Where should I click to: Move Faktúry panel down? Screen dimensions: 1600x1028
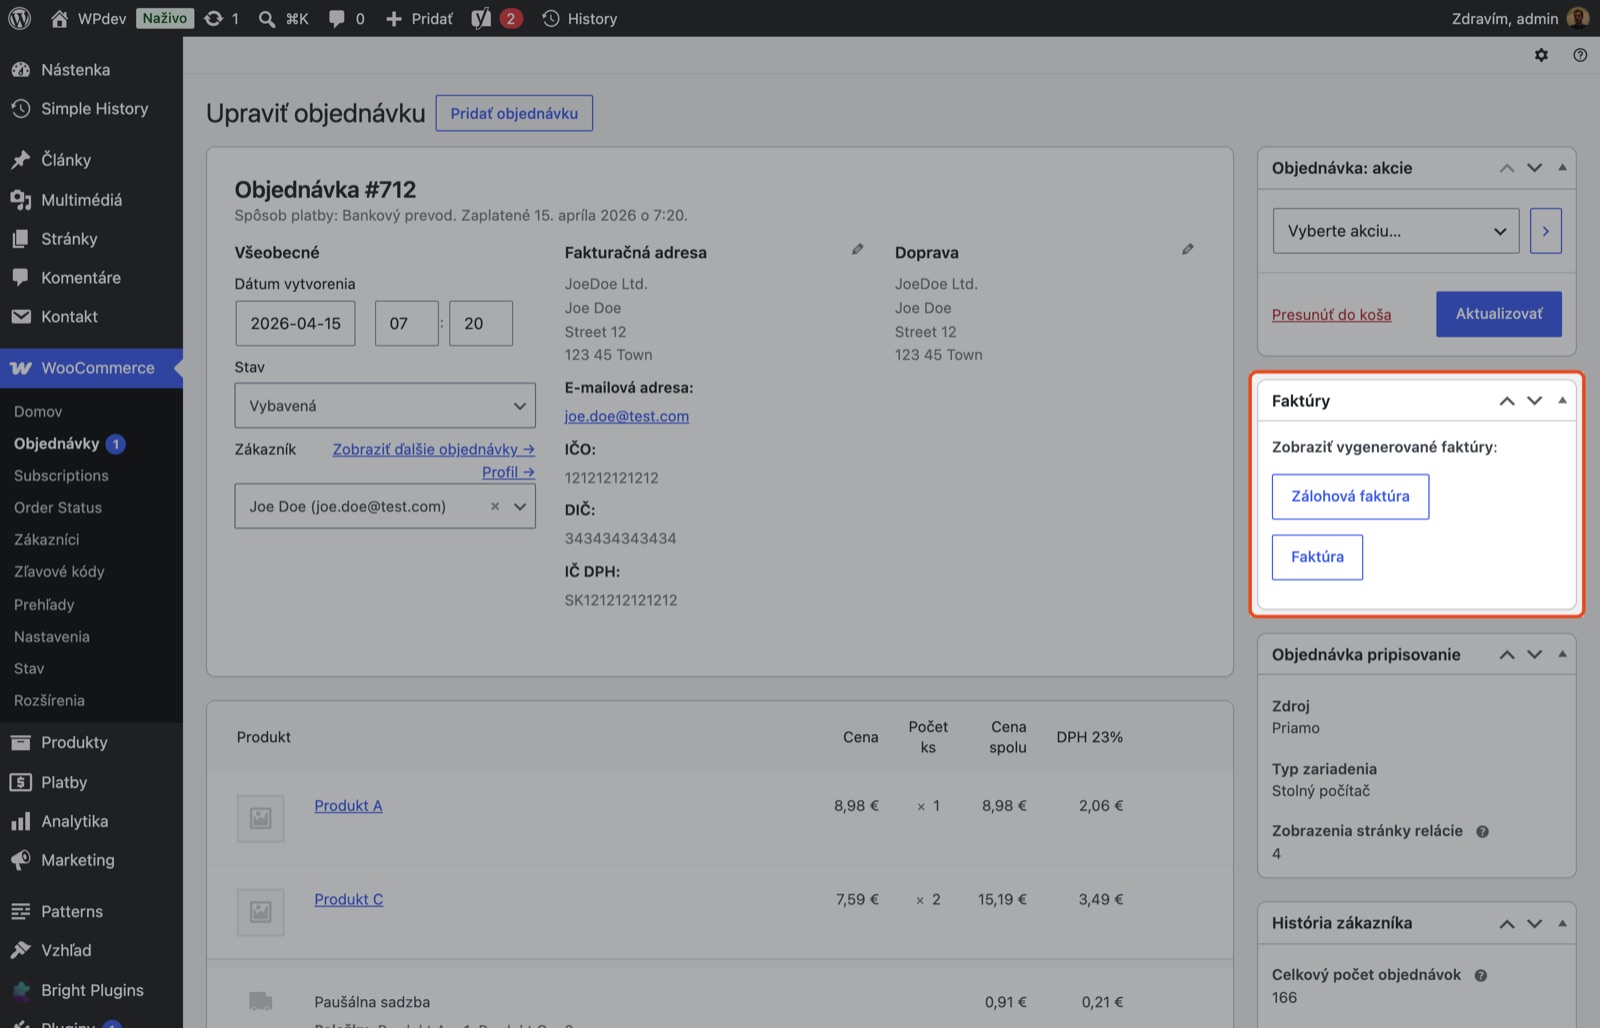(1534, 401)
